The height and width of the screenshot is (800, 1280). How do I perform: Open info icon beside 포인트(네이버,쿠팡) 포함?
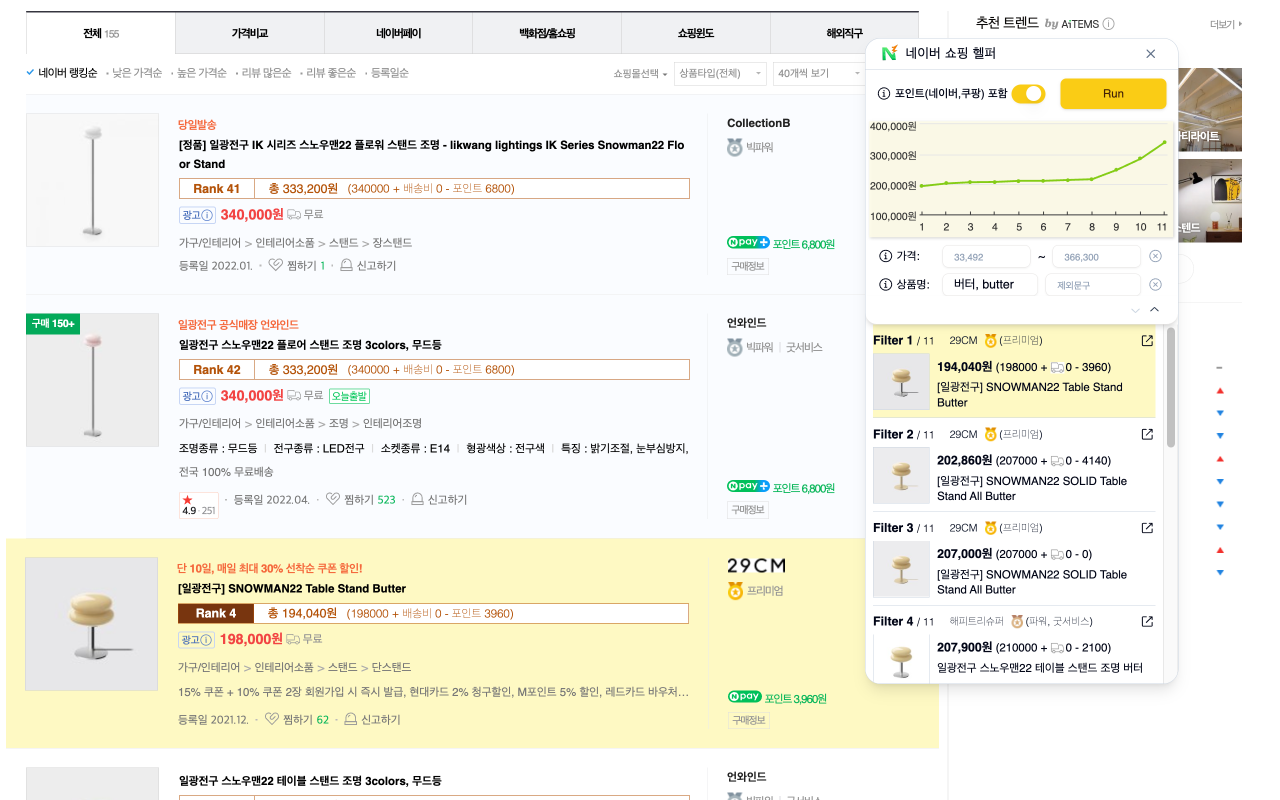point(884,94)
